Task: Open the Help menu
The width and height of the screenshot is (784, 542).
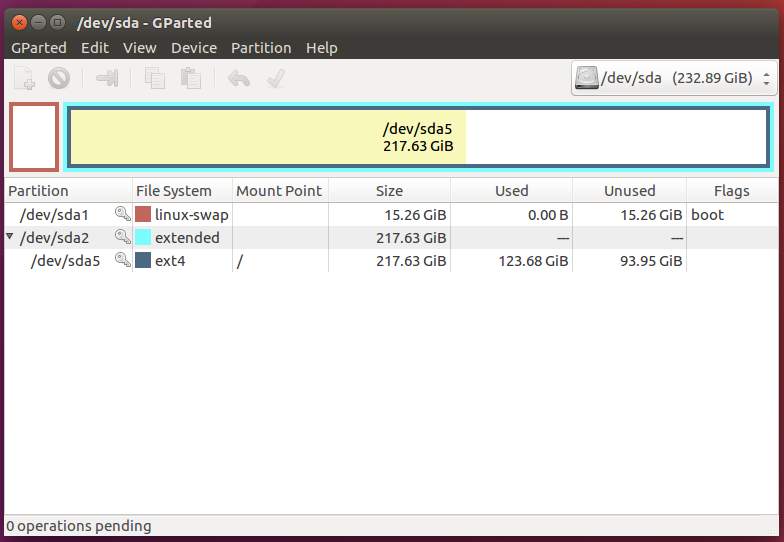Action: 322,48
